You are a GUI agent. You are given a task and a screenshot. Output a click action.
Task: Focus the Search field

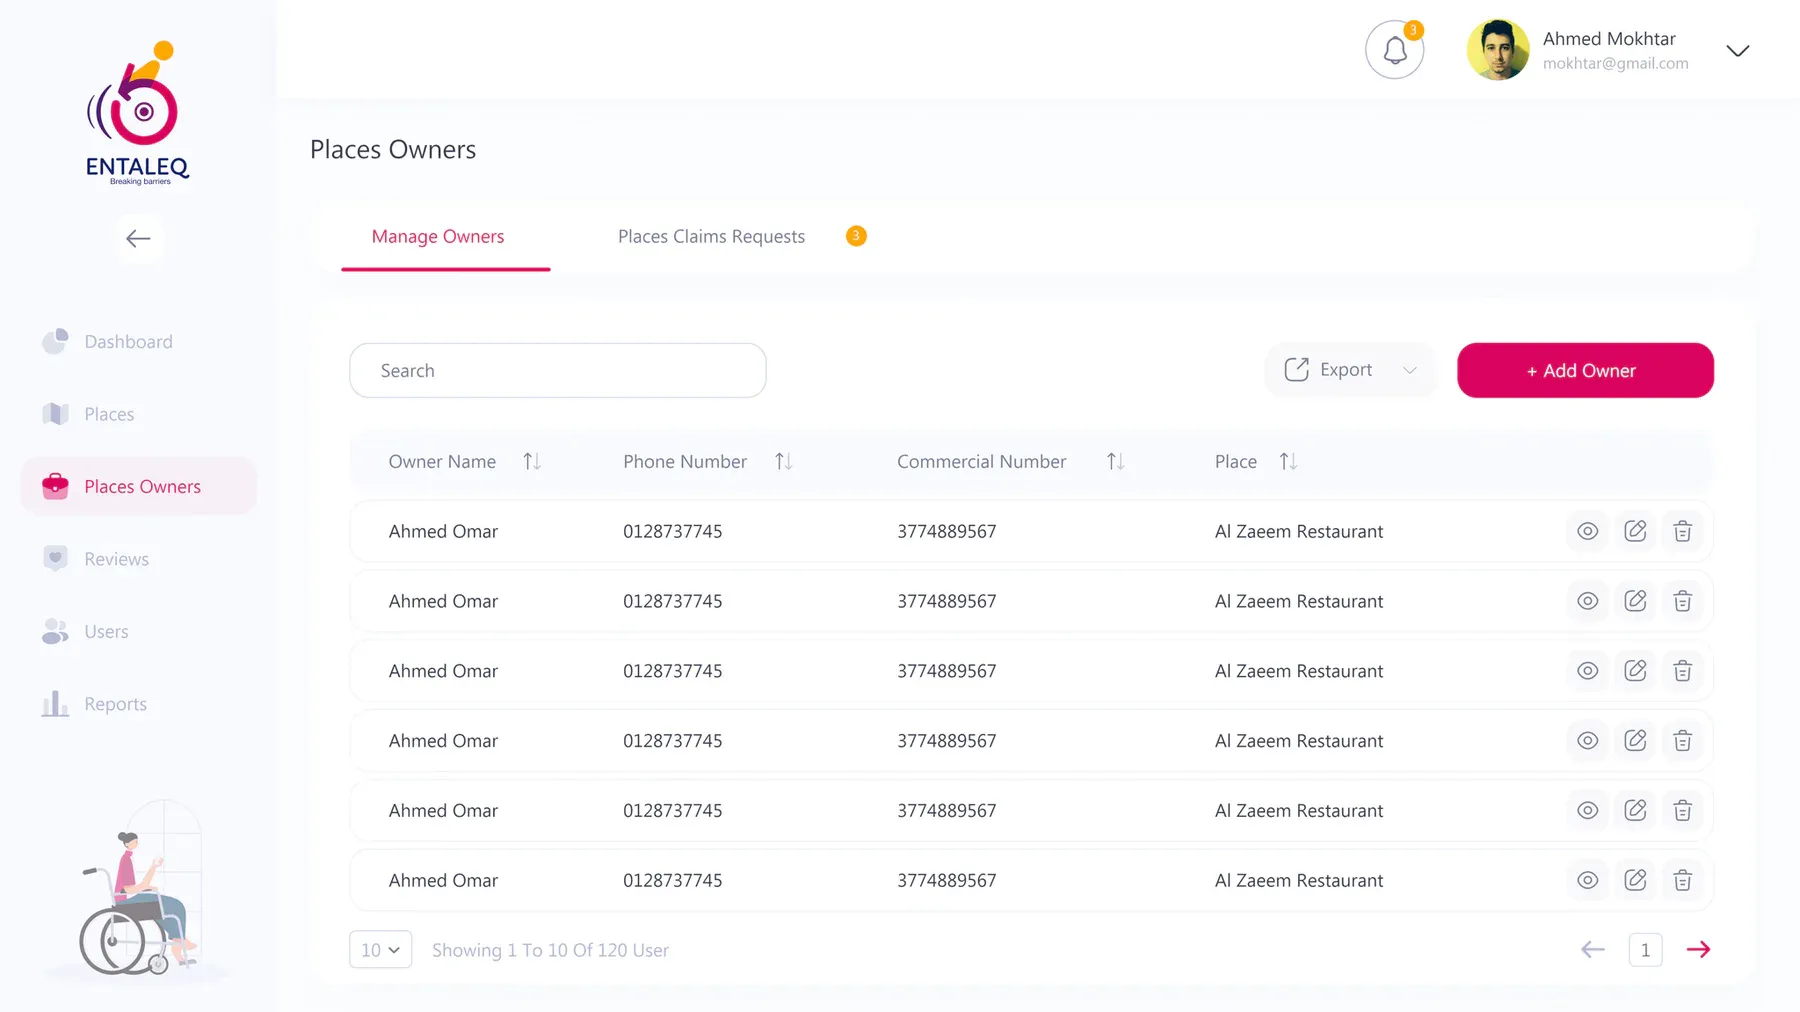[x=558, y=371]
